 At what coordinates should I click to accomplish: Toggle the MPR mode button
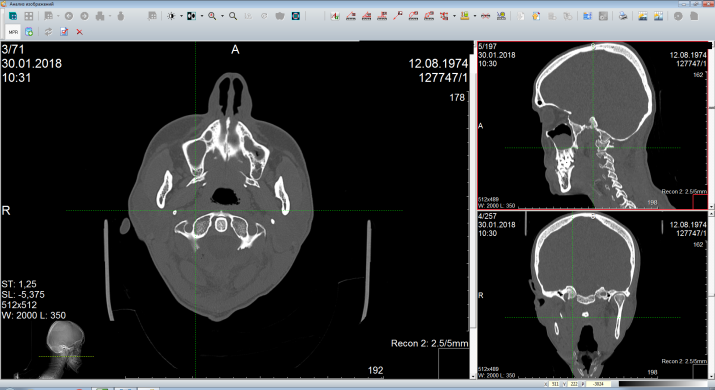tap(13, 32)
